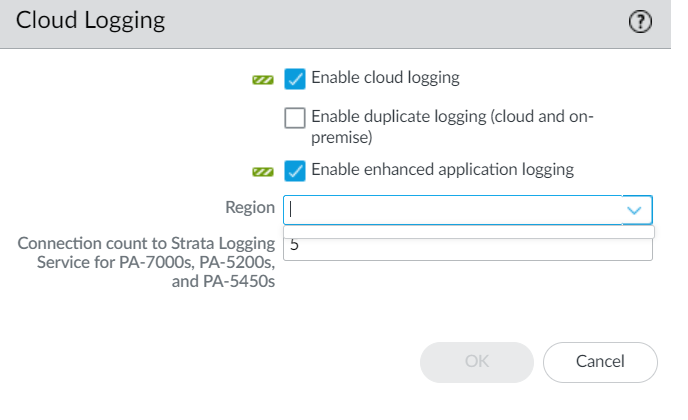
Task: Click green indicator beside enhanced application logging
Action: click(x=263, y=171)
